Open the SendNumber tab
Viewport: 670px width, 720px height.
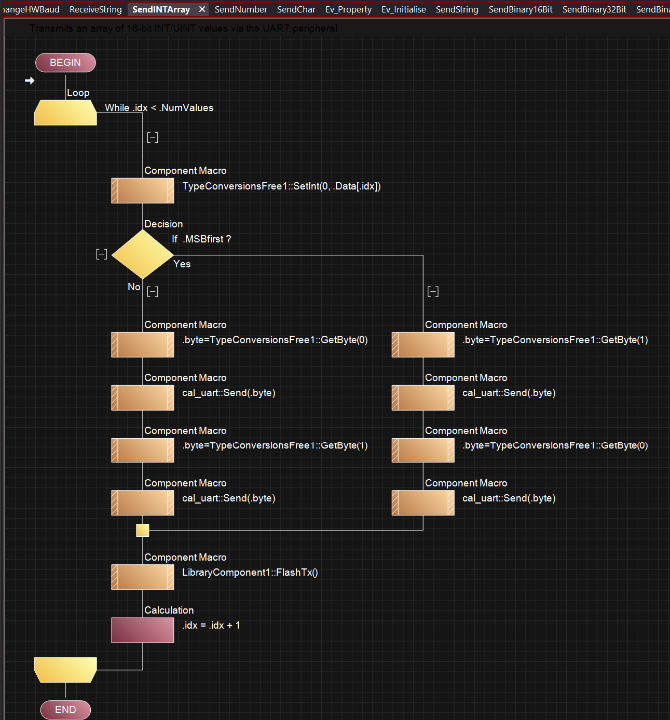[241, 9]
